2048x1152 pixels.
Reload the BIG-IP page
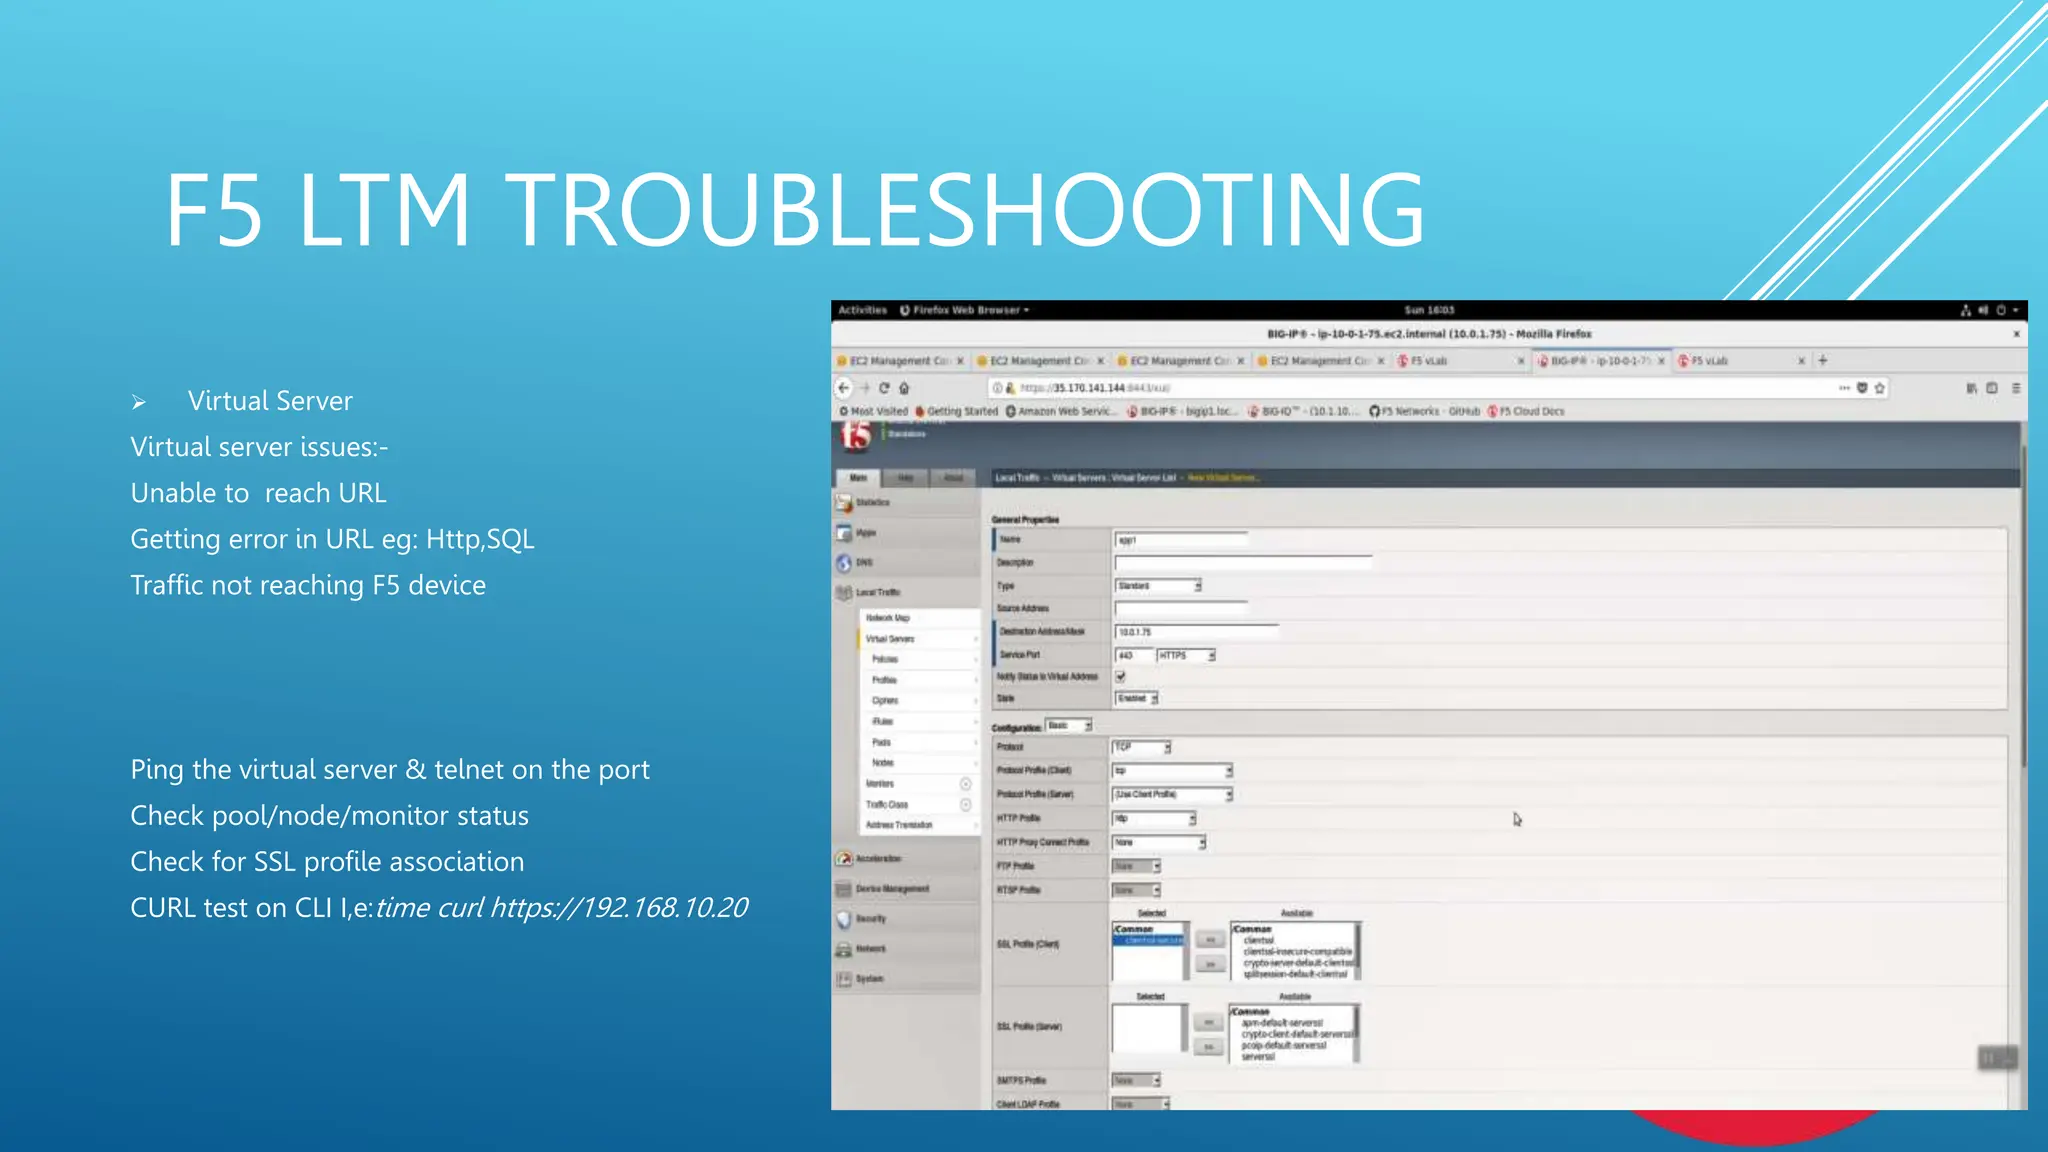pyautogui.click(x=884, y=388)
